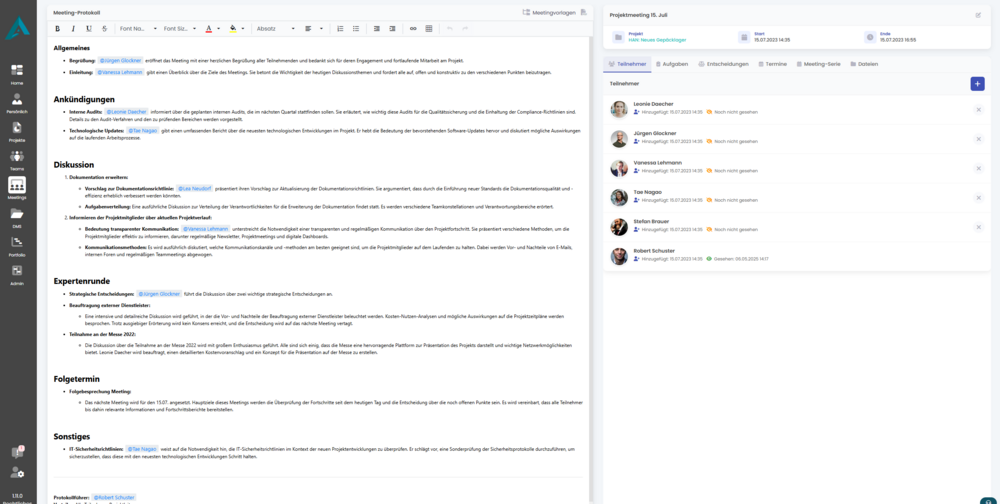
Task: Toggle underline text formatting
Action: [89, 29]
